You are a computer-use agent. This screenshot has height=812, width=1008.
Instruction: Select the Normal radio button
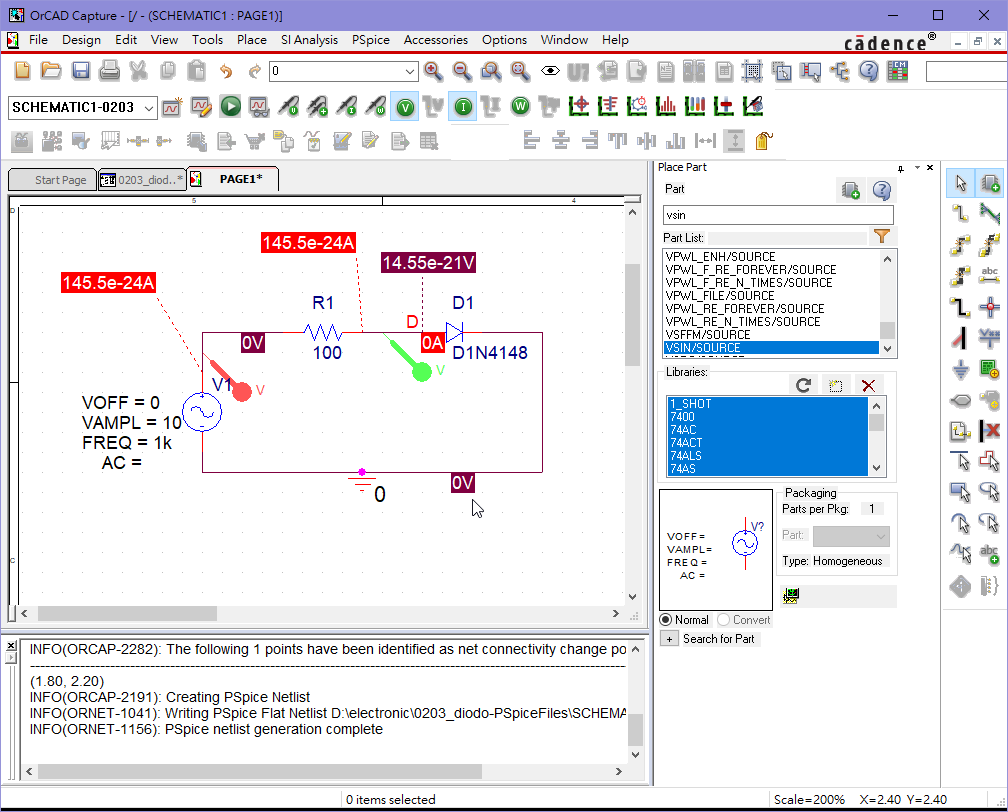pos(666,620)
